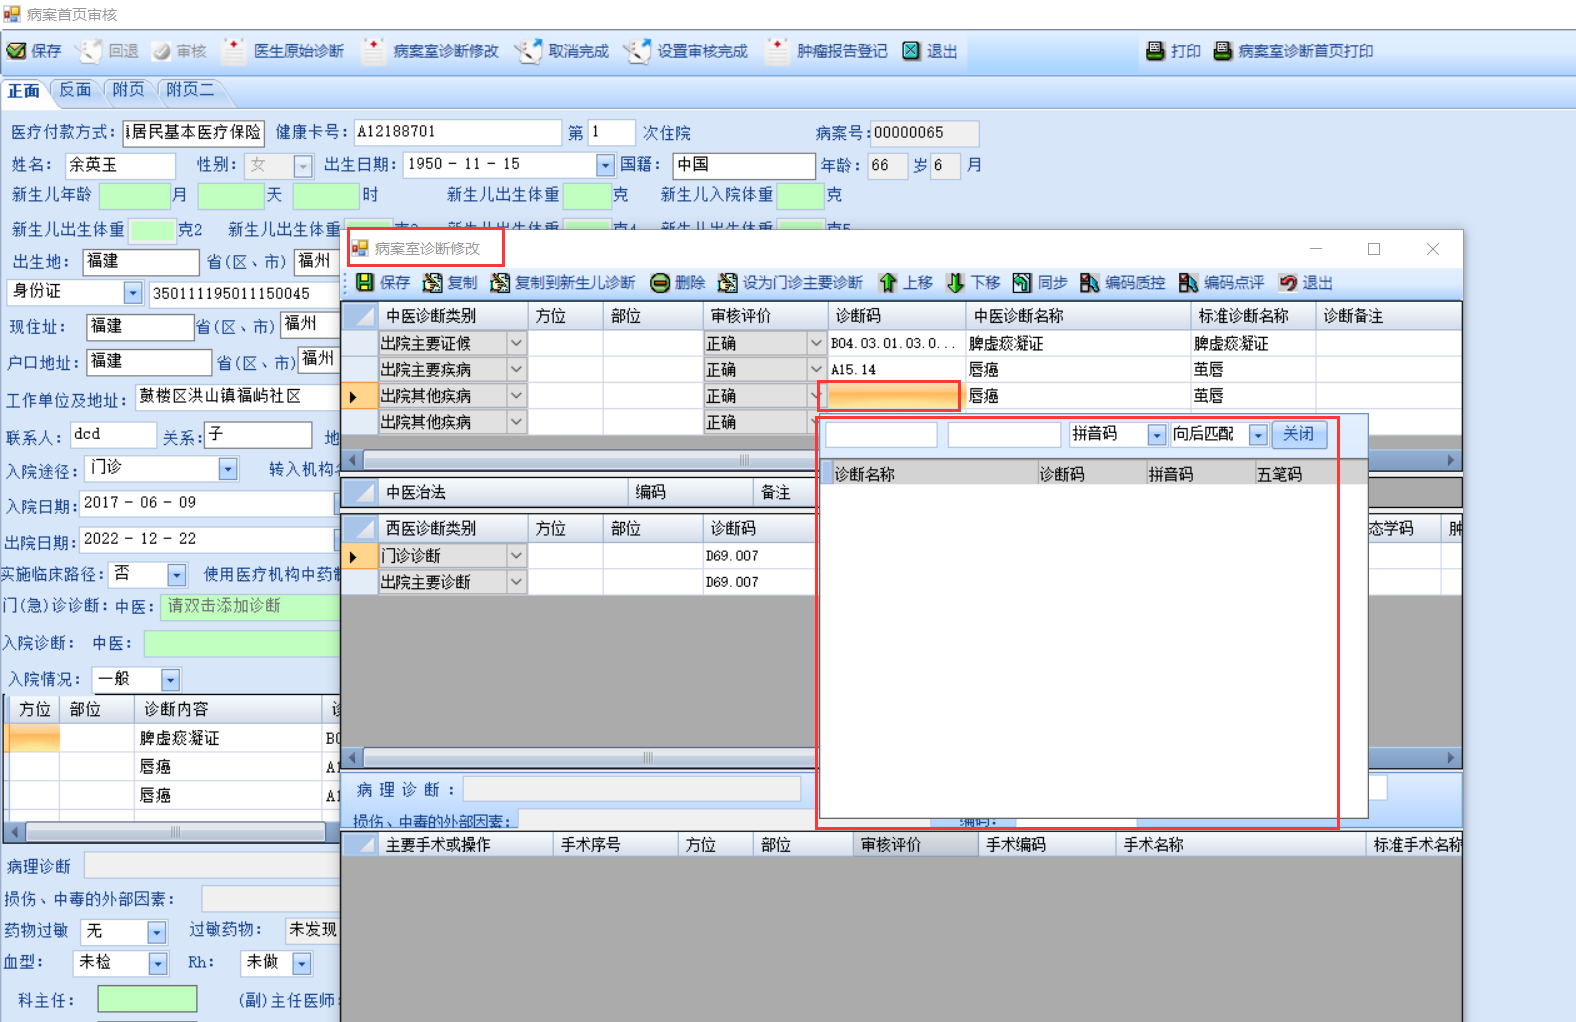Screen dimensions: 1576x1022
Task: Expand the Rh dropdown showing 未做
Action: (x=302, y=963)
